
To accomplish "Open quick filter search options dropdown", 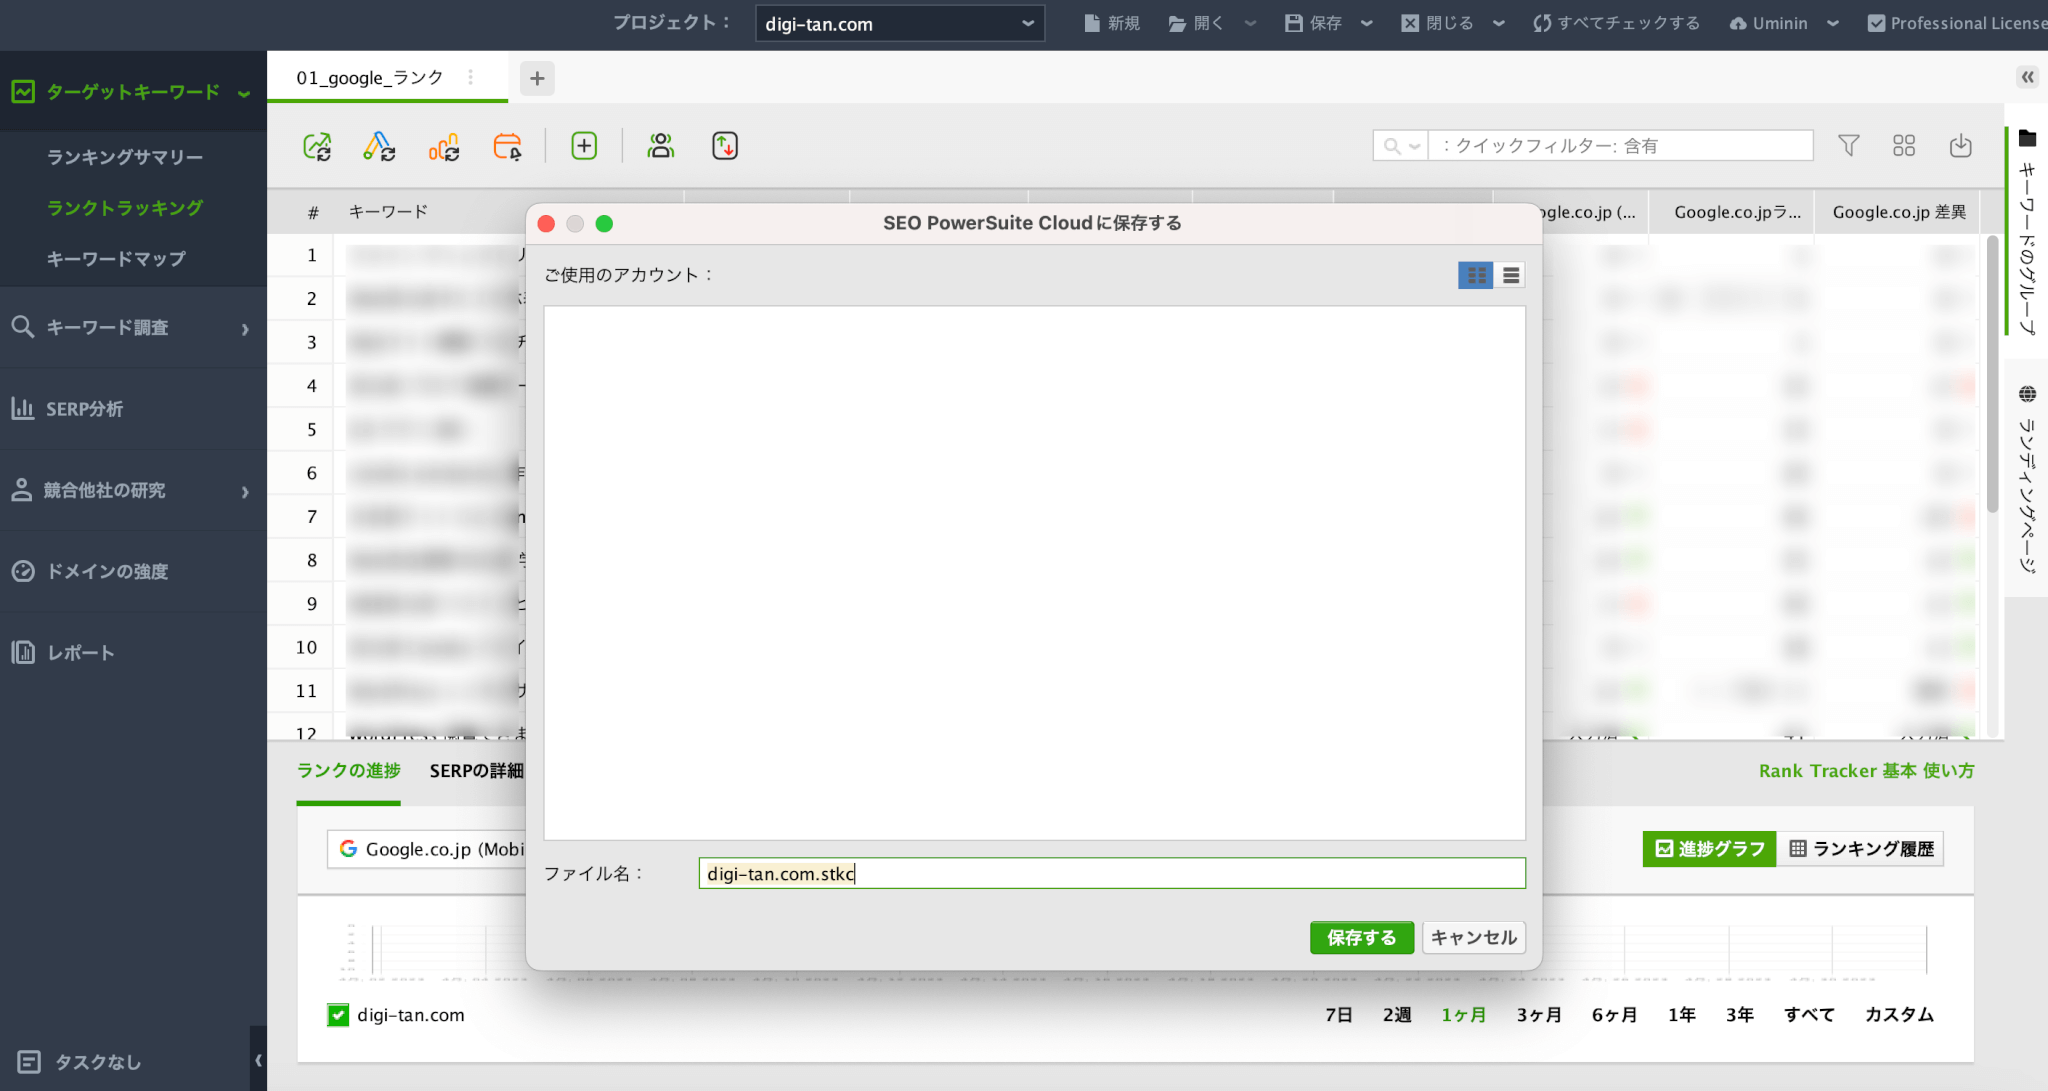I will [1401, 146].
